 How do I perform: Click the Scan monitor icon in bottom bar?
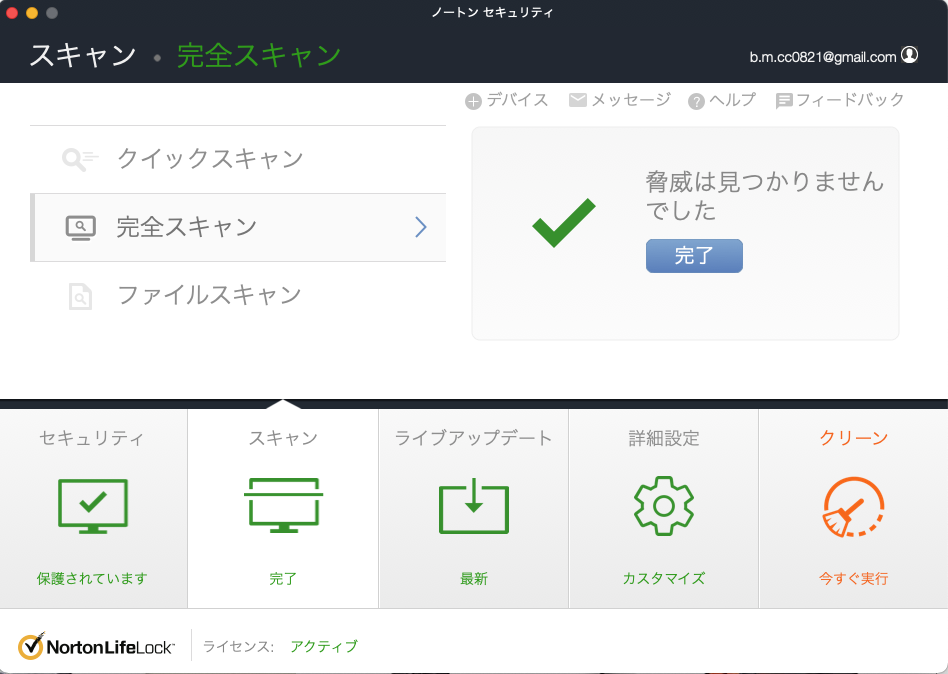point(283,505)
